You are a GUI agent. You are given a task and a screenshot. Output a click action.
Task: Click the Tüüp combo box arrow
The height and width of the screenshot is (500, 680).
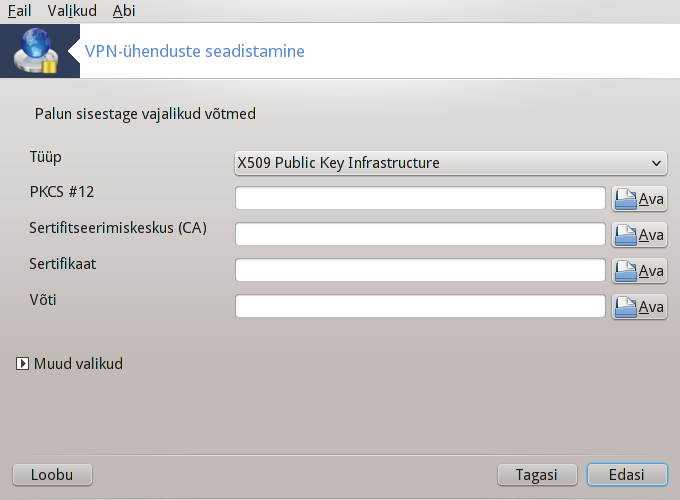[656, 163]
